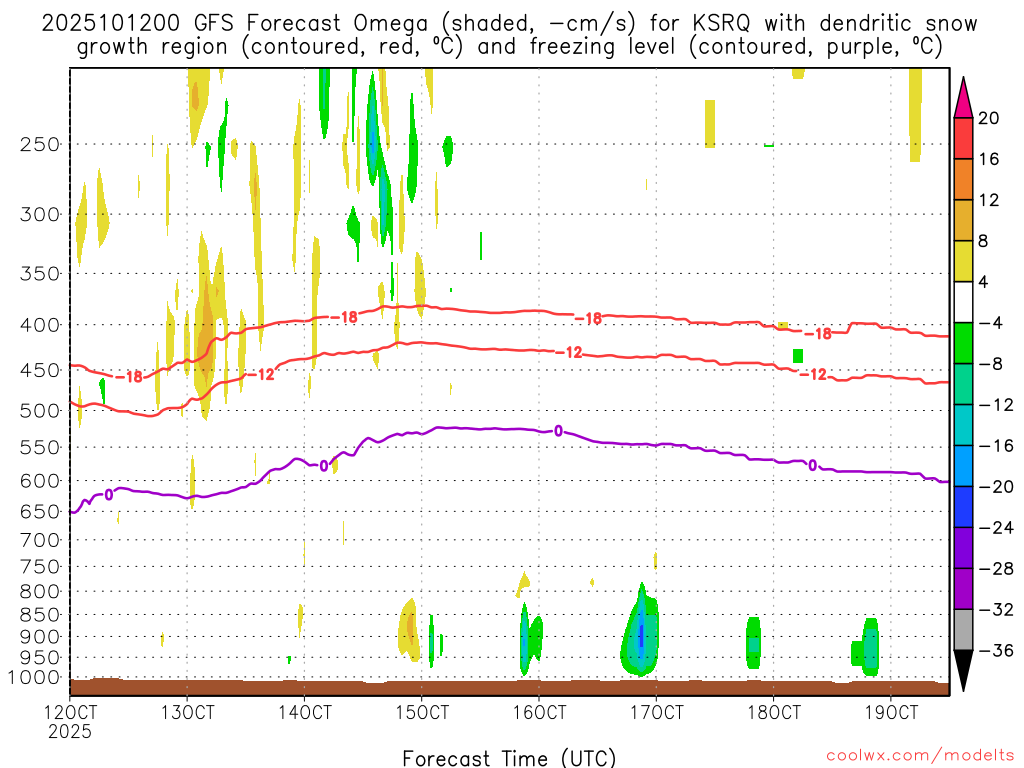This screenshot has height=768, width=1024.
Task: Open the coolwx.com/modelts link
Action: pos(920,756)
